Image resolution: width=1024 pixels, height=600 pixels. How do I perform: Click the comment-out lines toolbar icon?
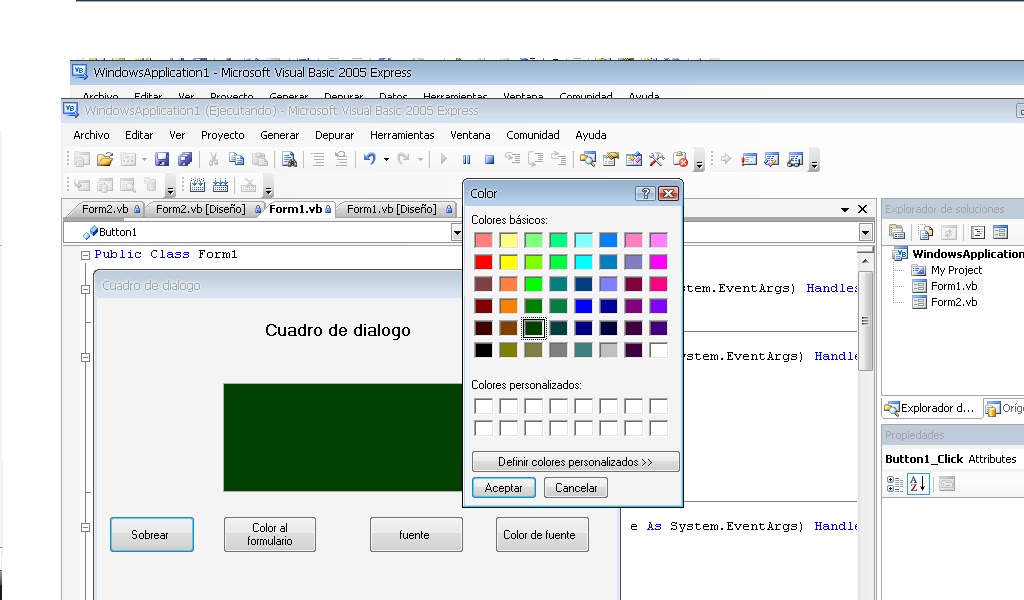coord(318,159)
